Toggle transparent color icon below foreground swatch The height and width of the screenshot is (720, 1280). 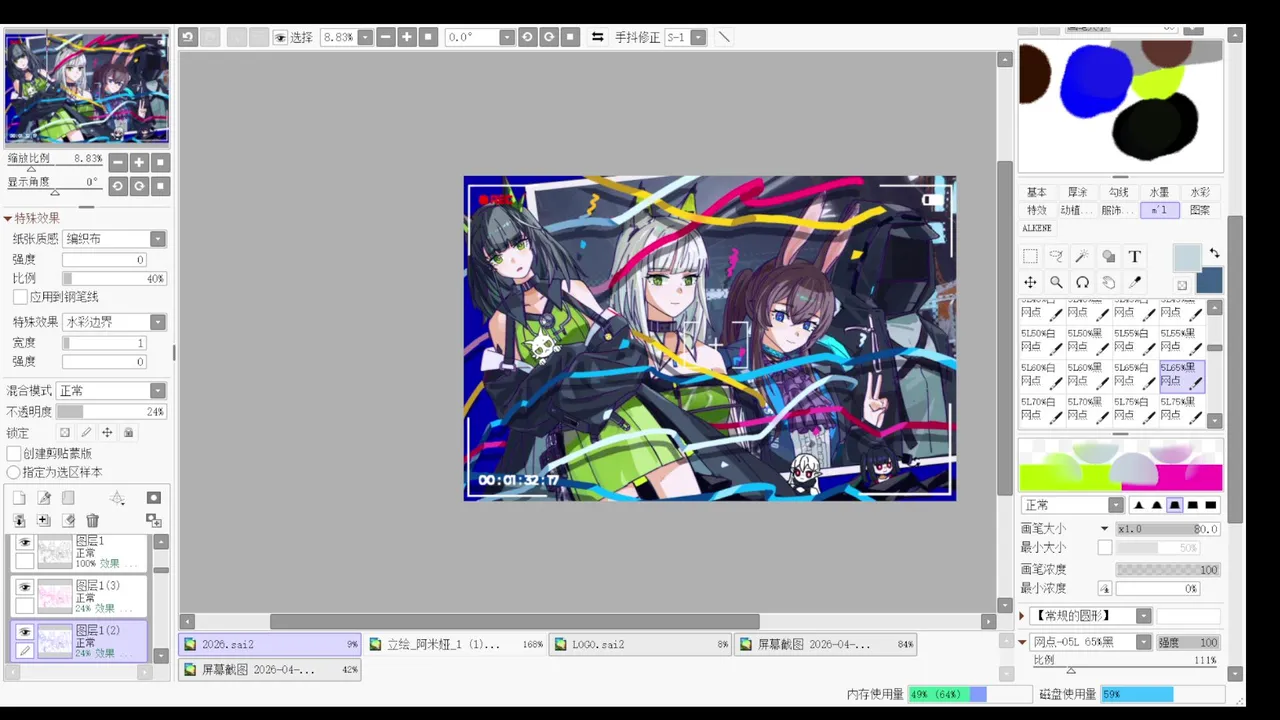(1182, 286)
